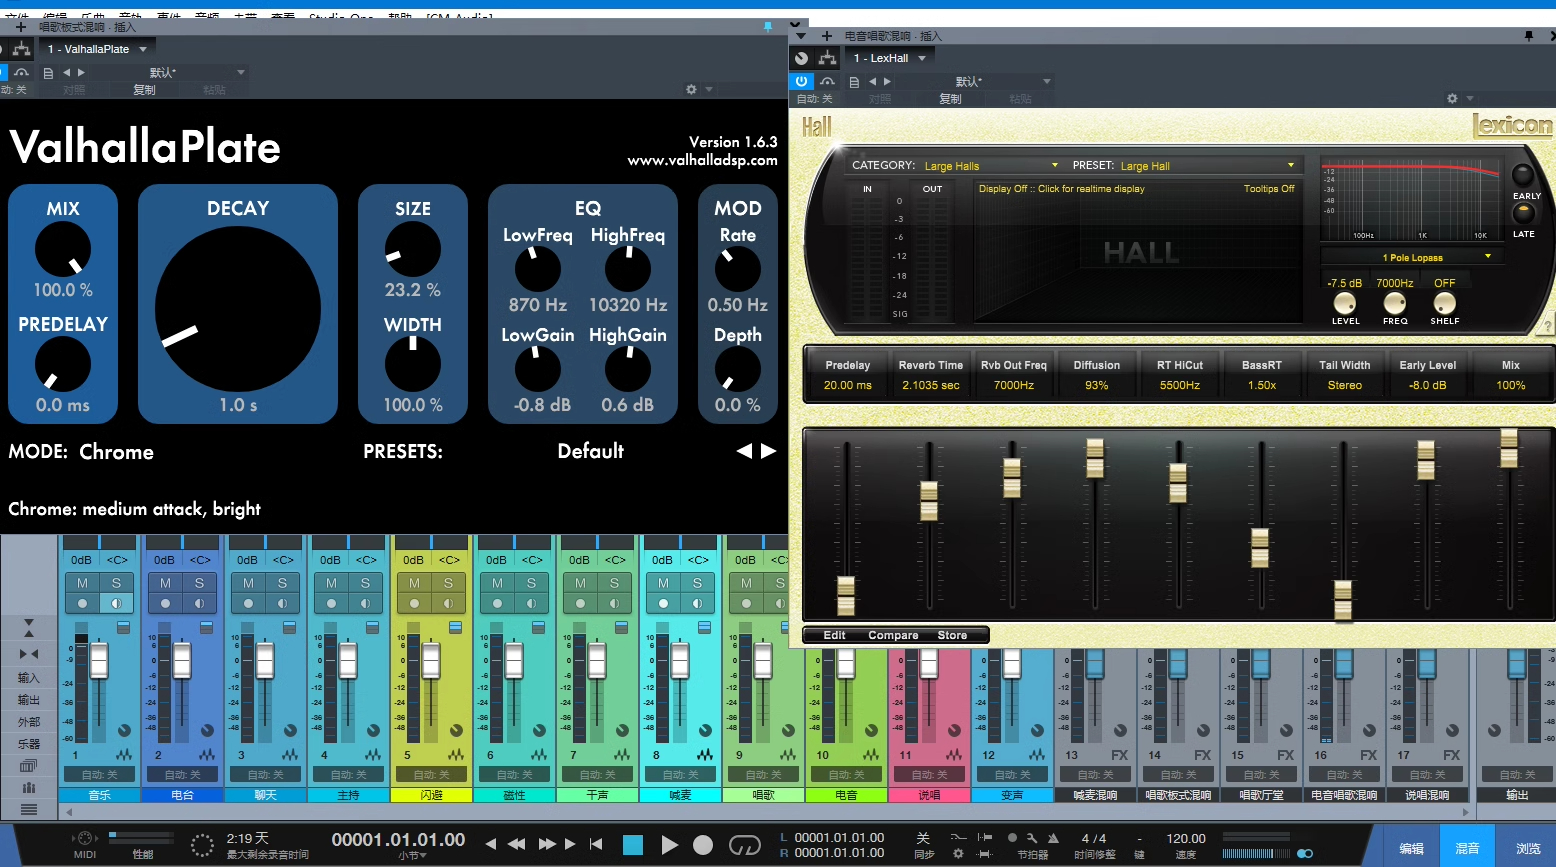Image resolution: width=1556 pixels, height=867 pixels.
Task: Open ValhallaPlate routing/sidechain icon
Action: pos(22,49)
